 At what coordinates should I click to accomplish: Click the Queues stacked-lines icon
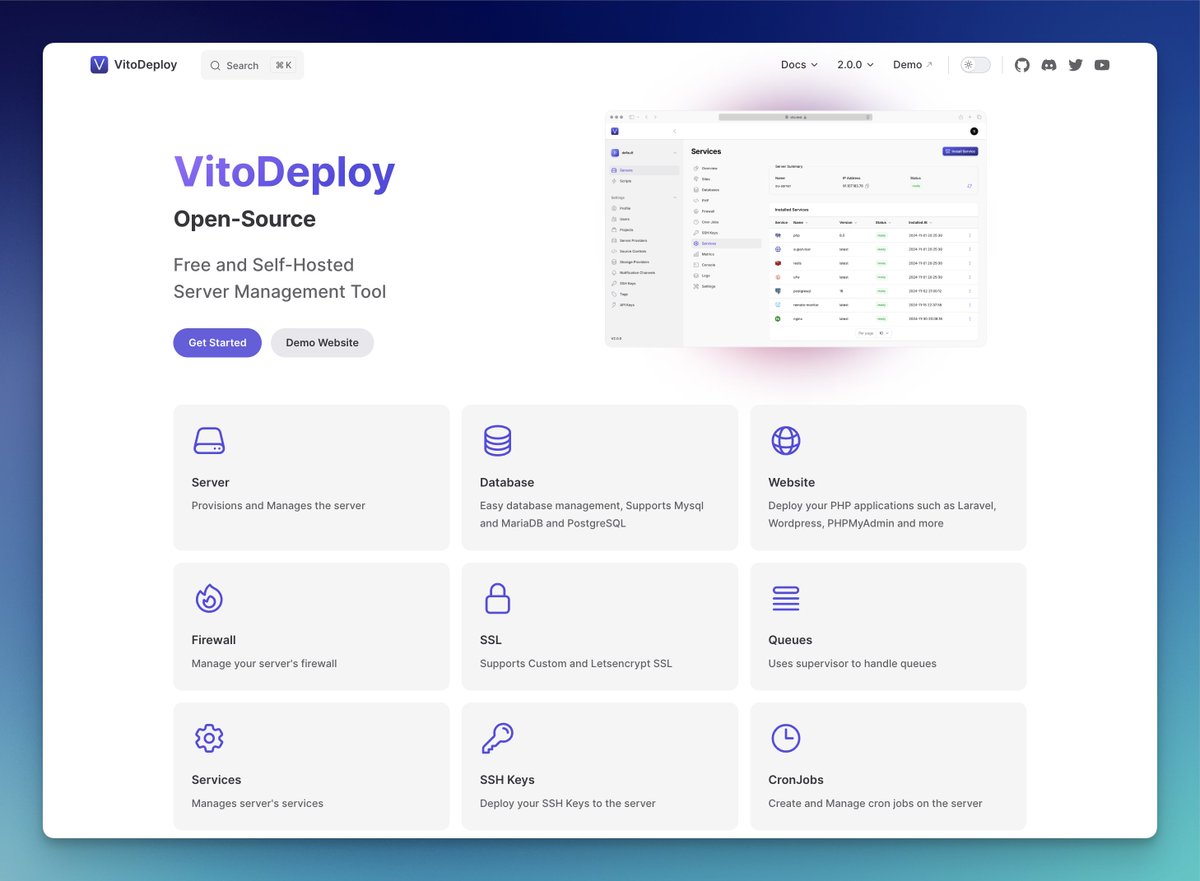click(x=786, y=597)
